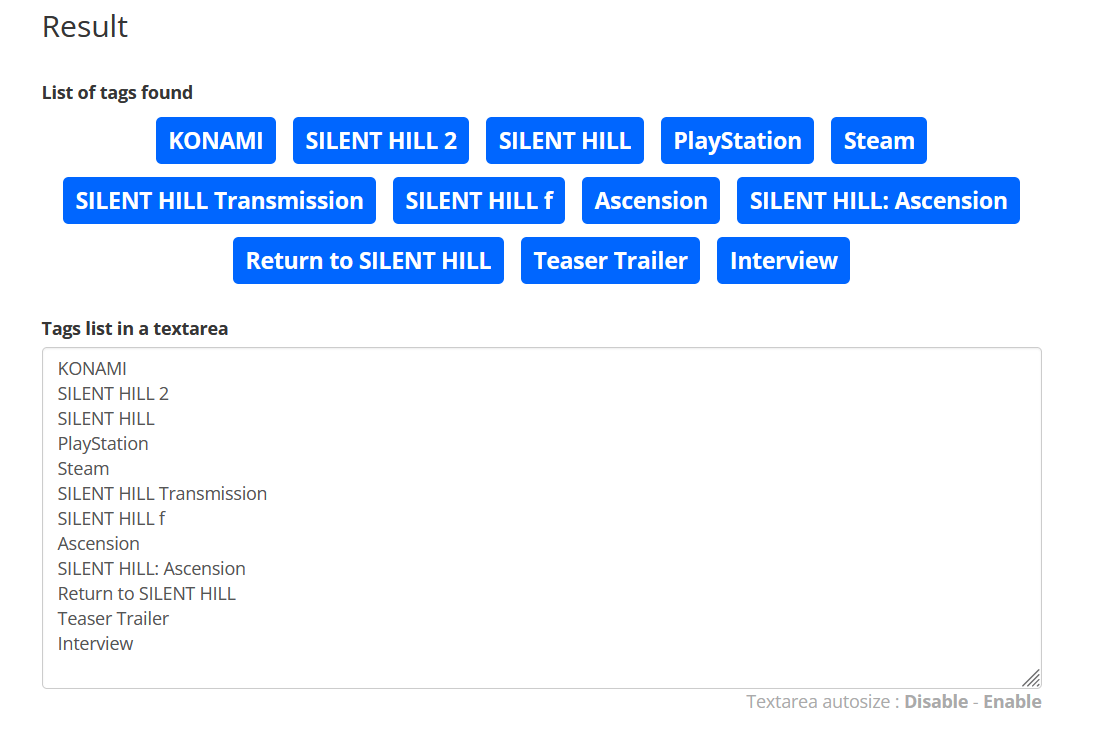Disable textarea autosize
This screenshot has width=1094, height=732.
pos(936,701)
